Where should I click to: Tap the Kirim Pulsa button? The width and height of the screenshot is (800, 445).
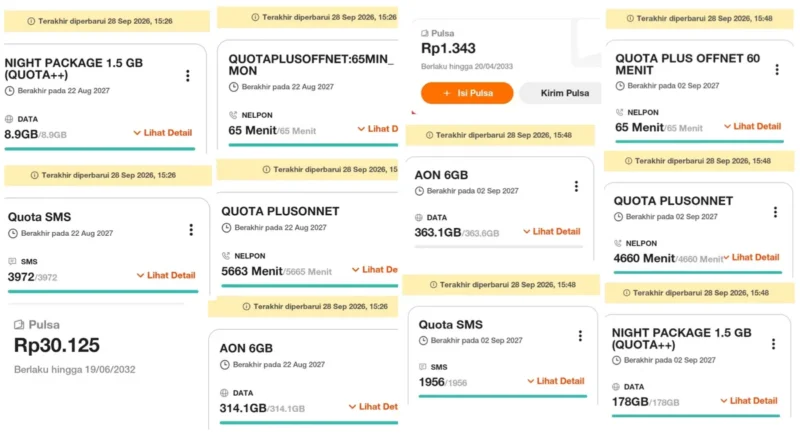pyautogui.click(x=561, y=93)
